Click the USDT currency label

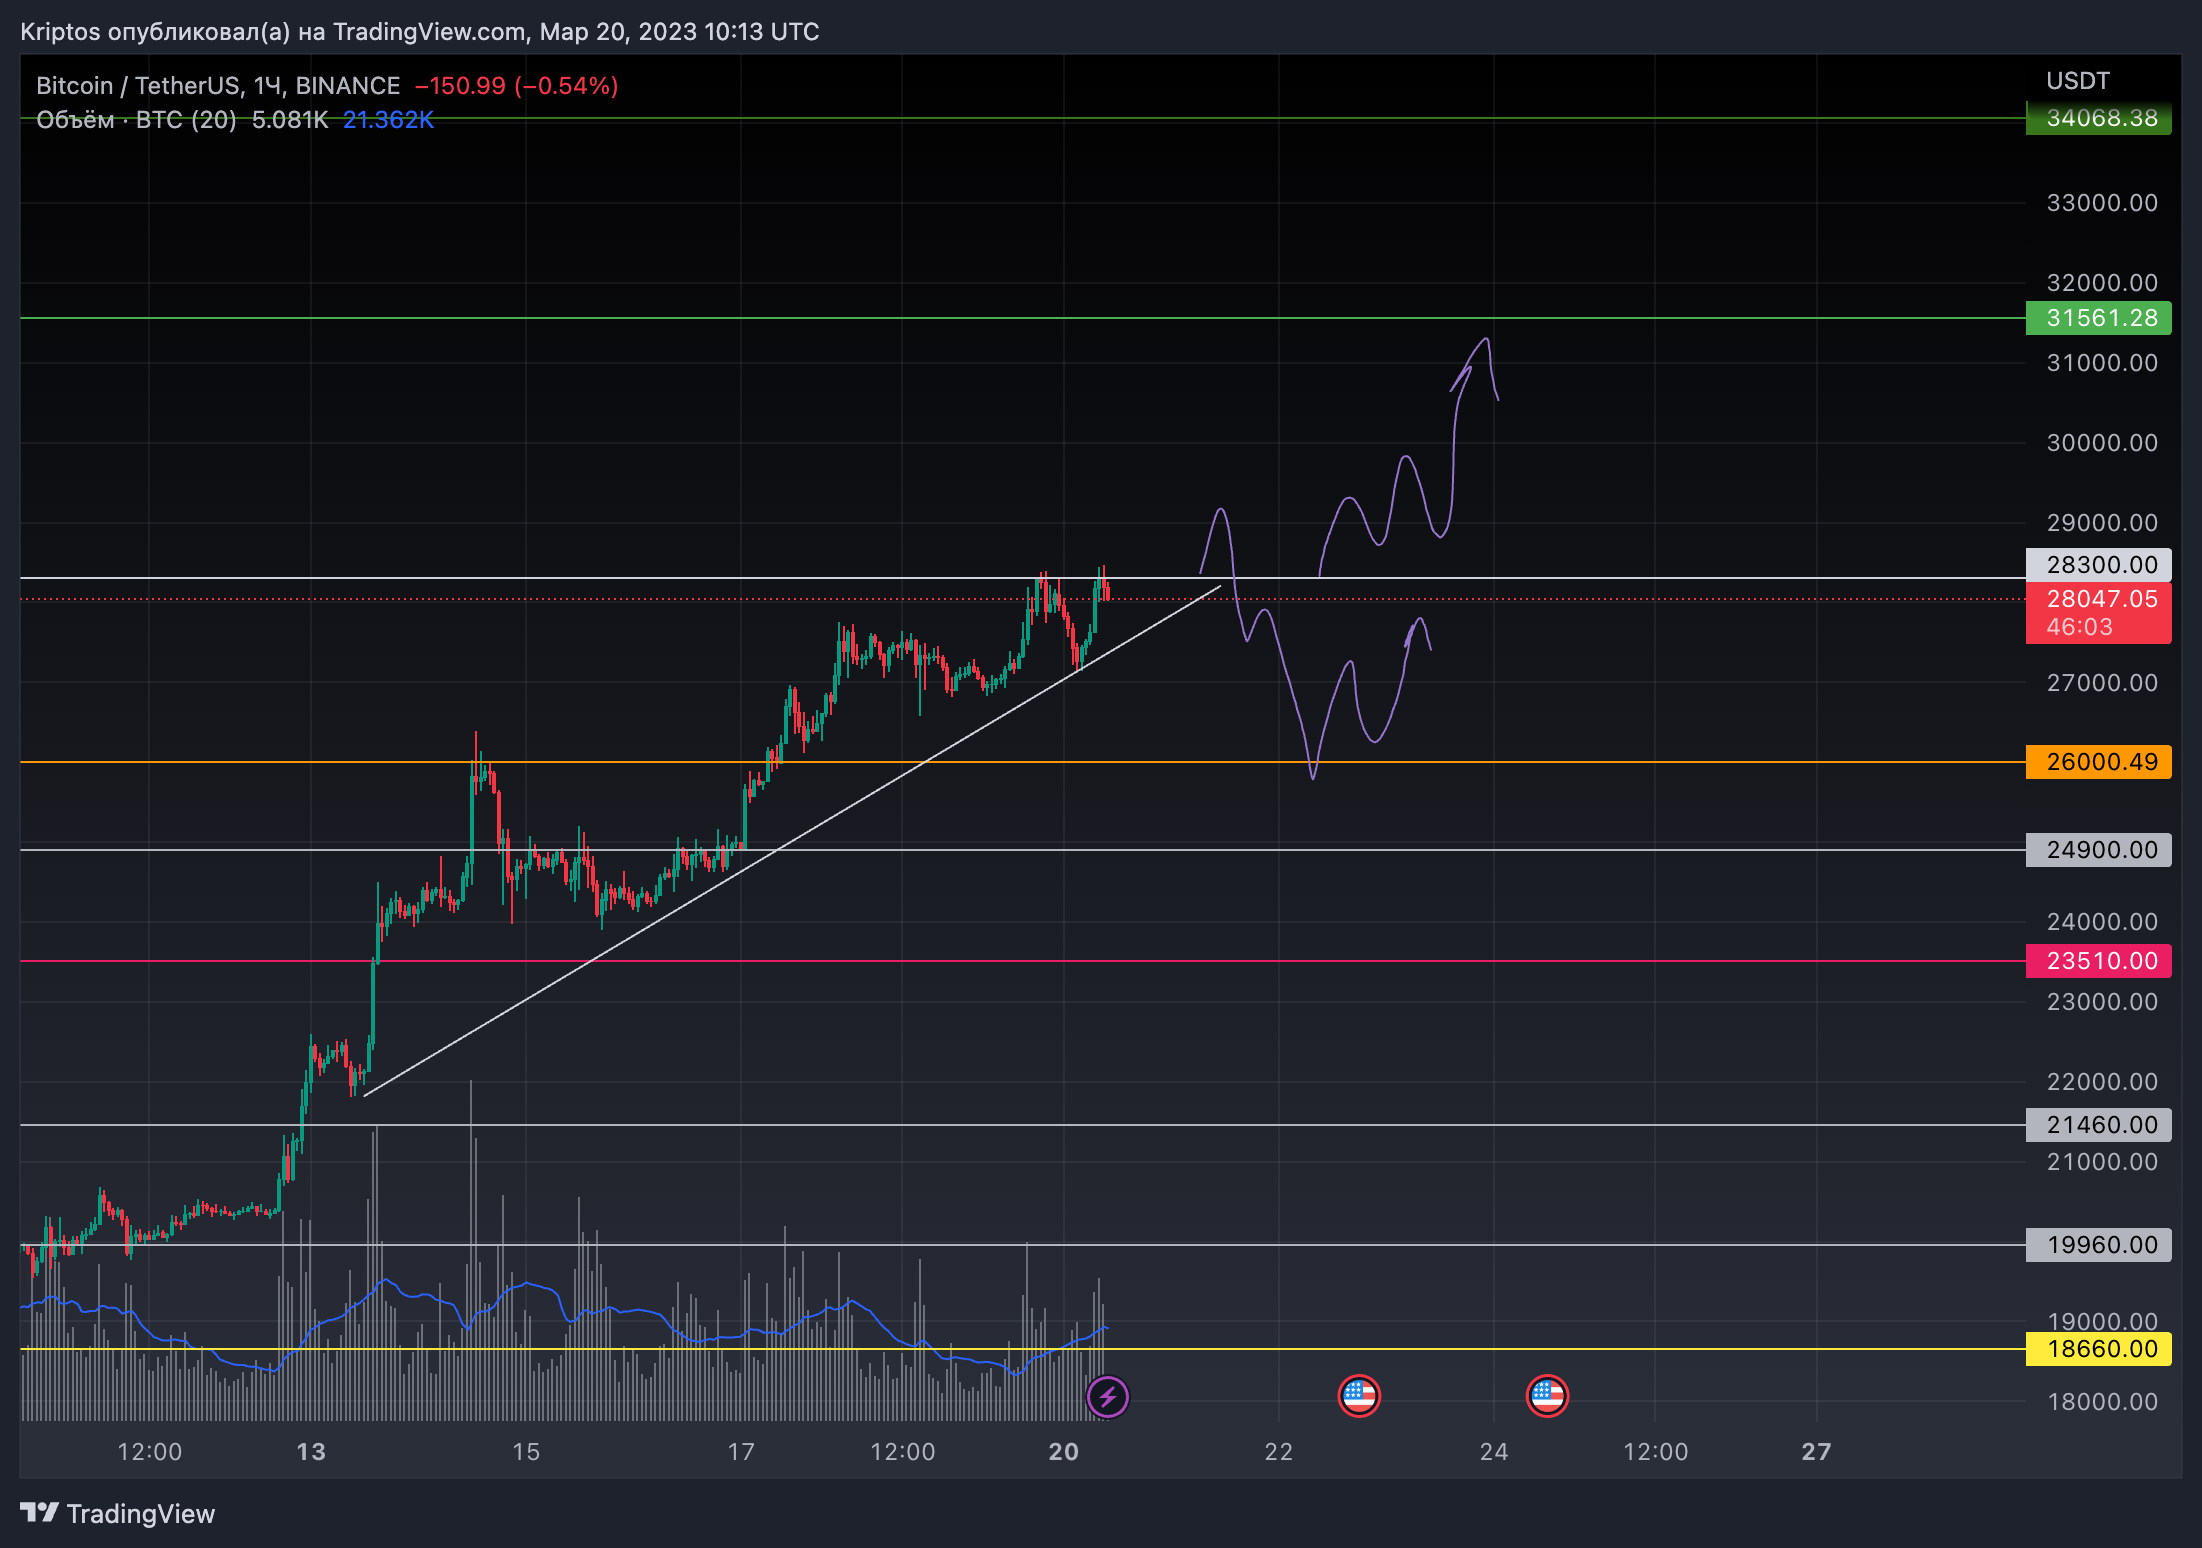[x=2077, y=81]
